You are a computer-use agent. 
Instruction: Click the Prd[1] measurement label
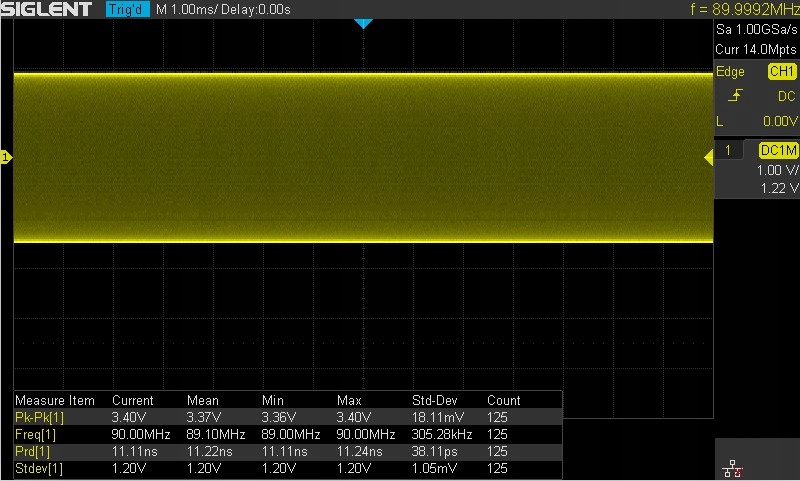pos(33,451)
